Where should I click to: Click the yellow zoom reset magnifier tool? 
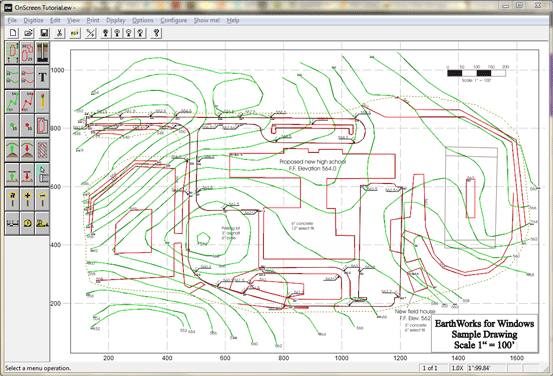(x=12, y=199)
